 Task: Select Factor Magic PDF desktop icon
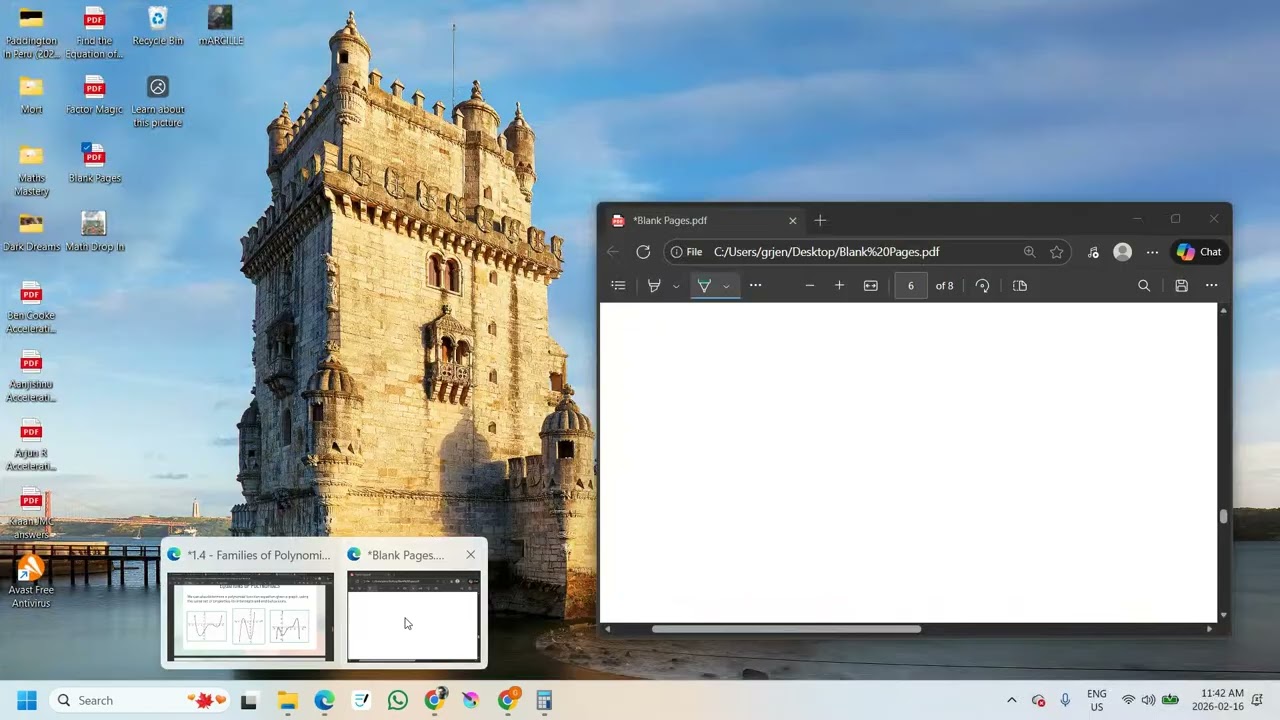[94, 95]
